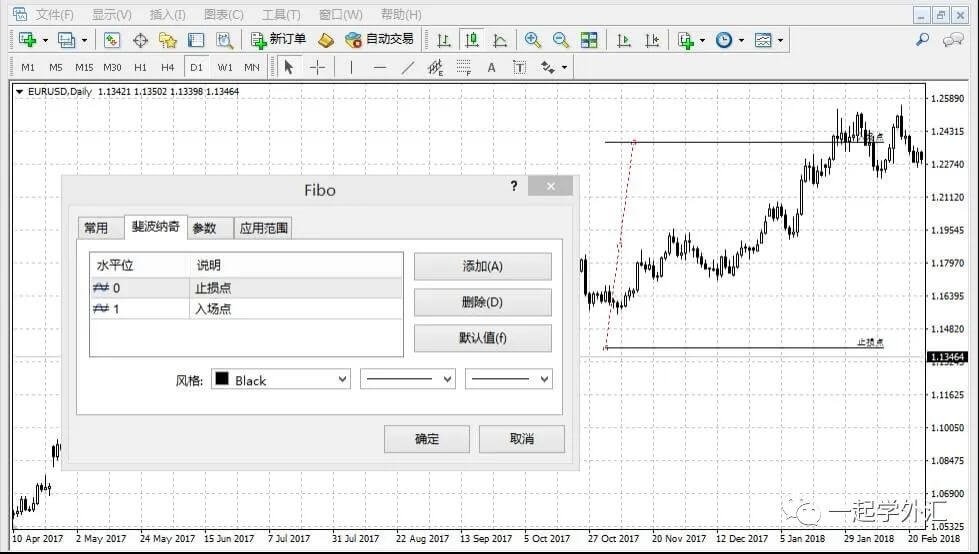The width and height of the screenshot is (979, 554).
Task: Confirm with the 确定 button
Action: pyautogui.click(x=426, y=439)
